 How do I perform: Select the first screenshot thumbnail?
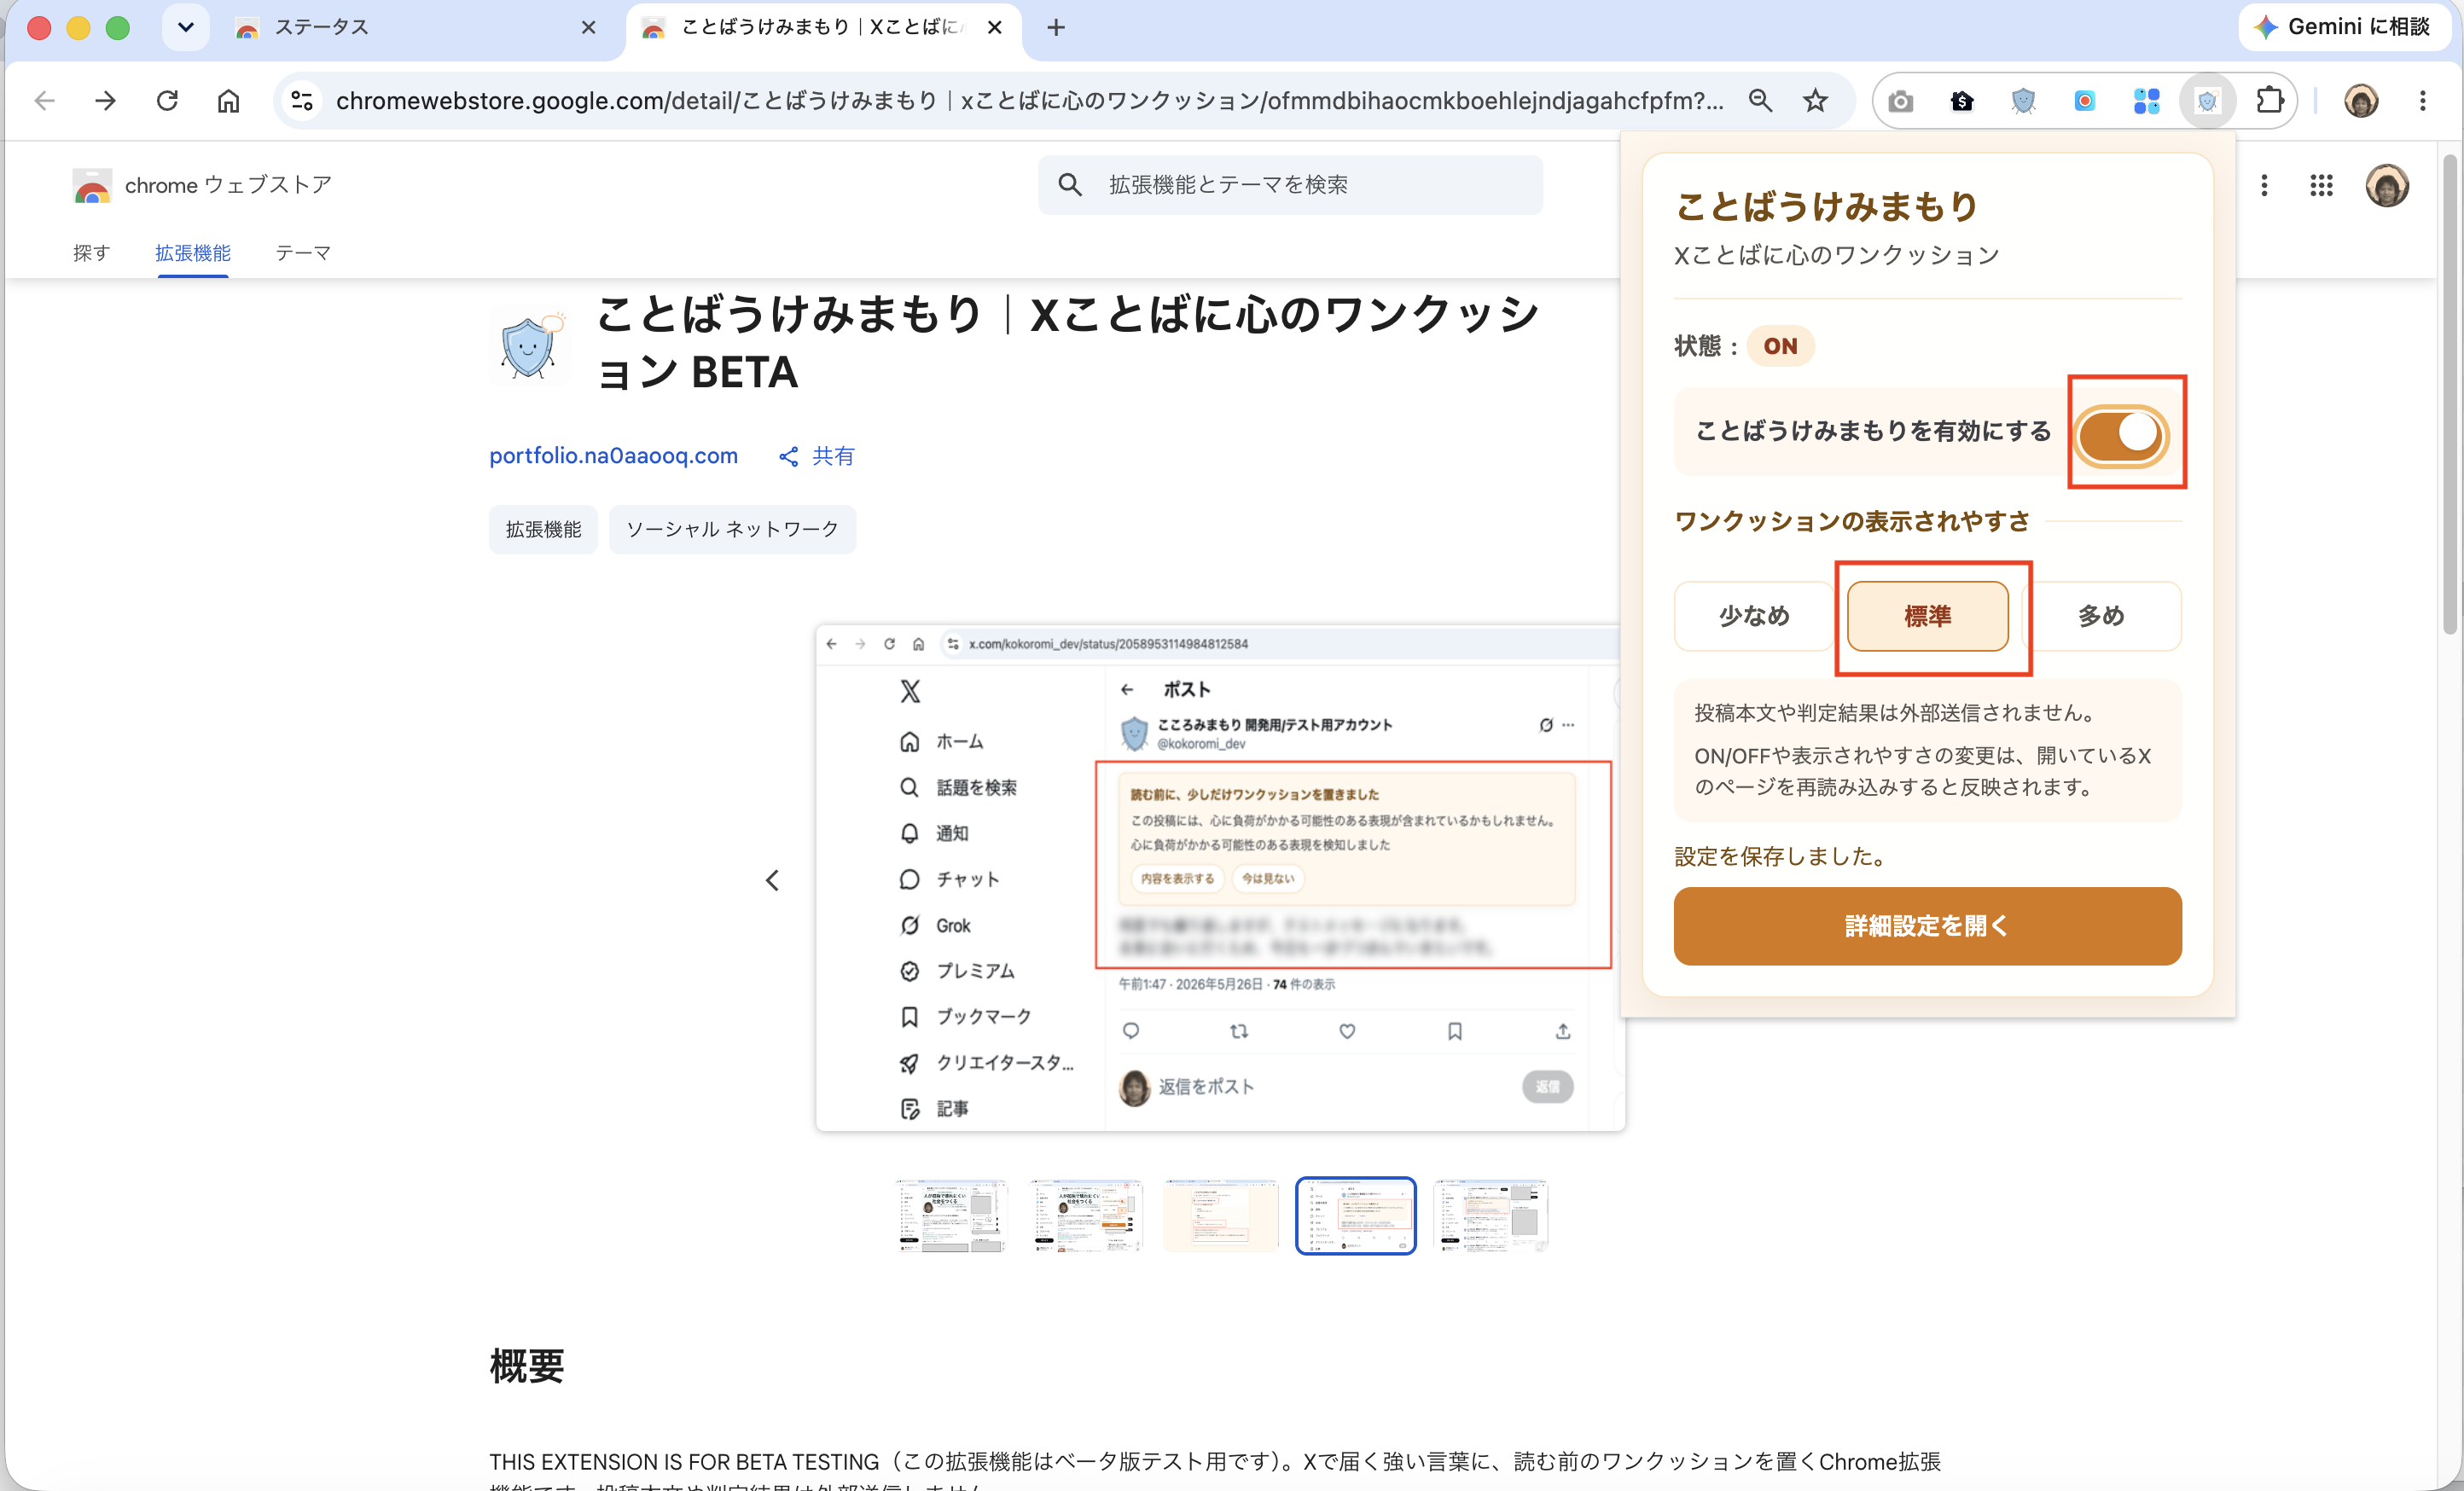click(x=951, y=1216)
